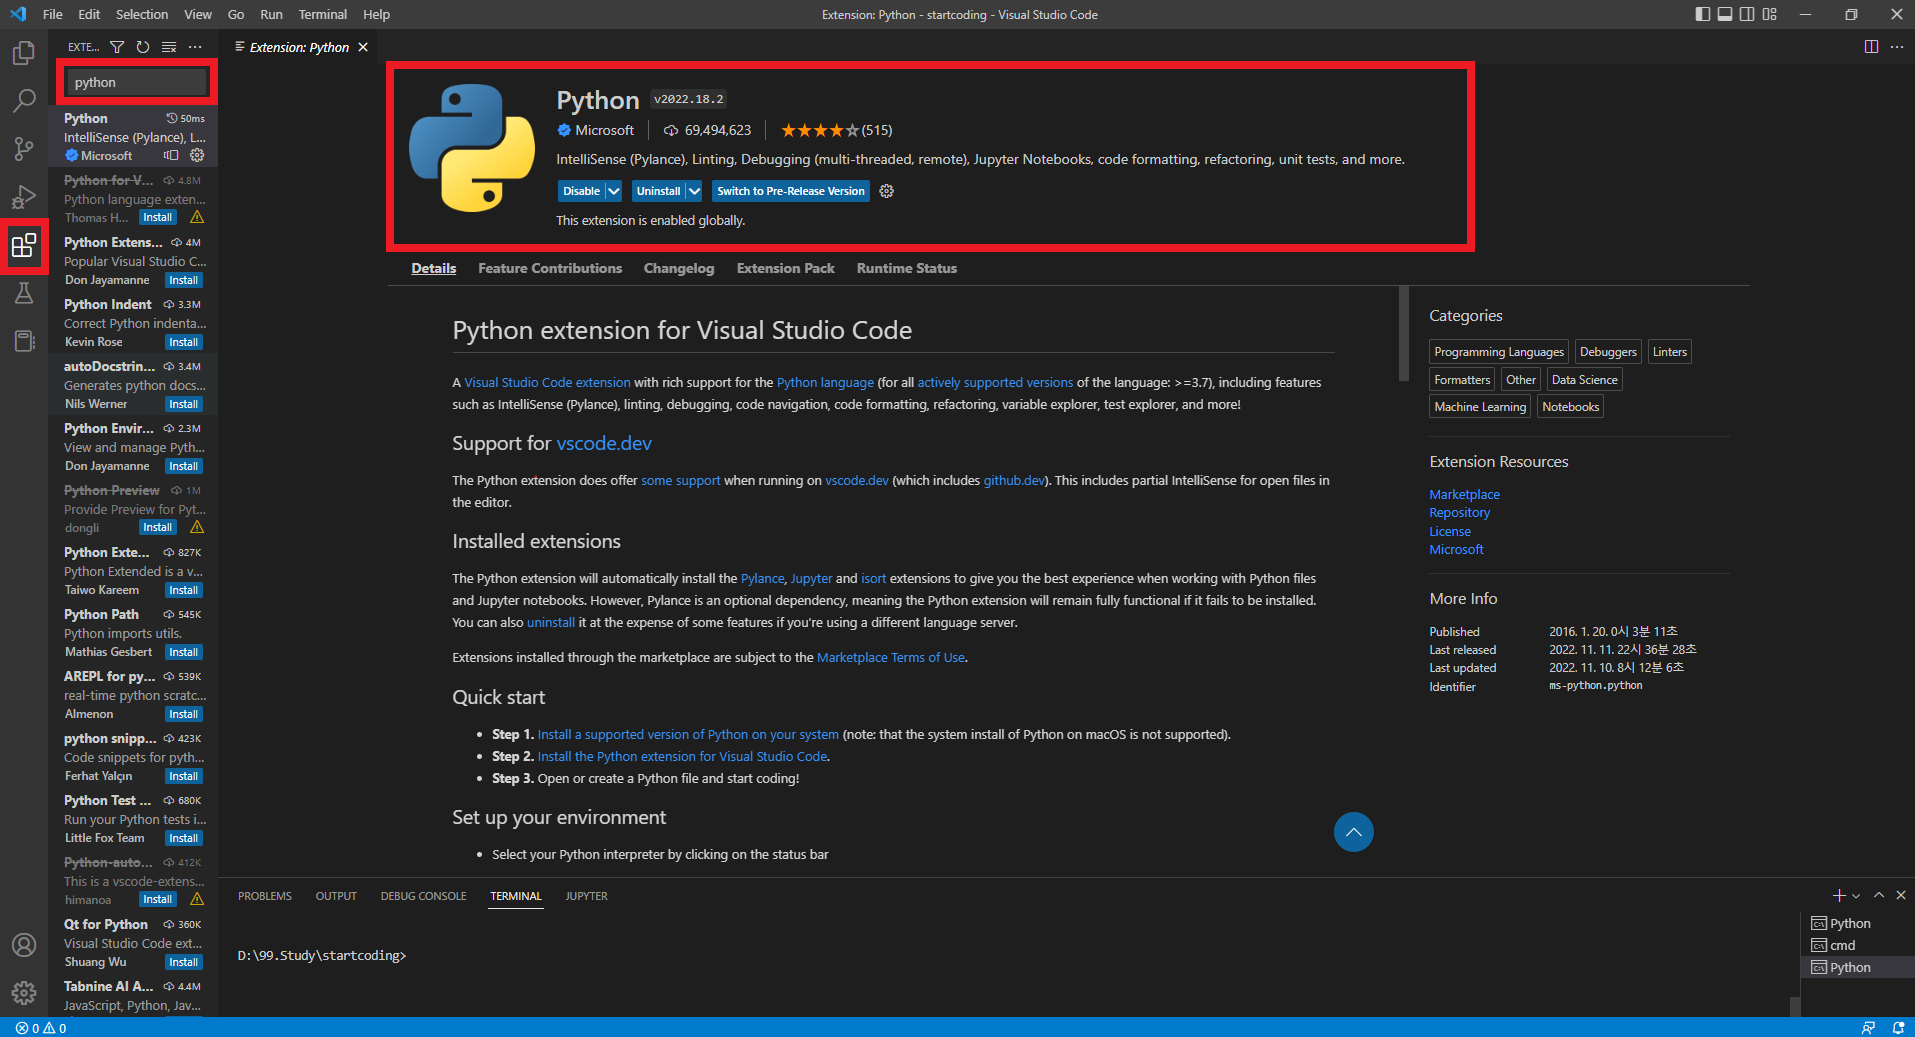Open the Help menu
This screenshot has width=1915, height=1037.
coord(377,14)
